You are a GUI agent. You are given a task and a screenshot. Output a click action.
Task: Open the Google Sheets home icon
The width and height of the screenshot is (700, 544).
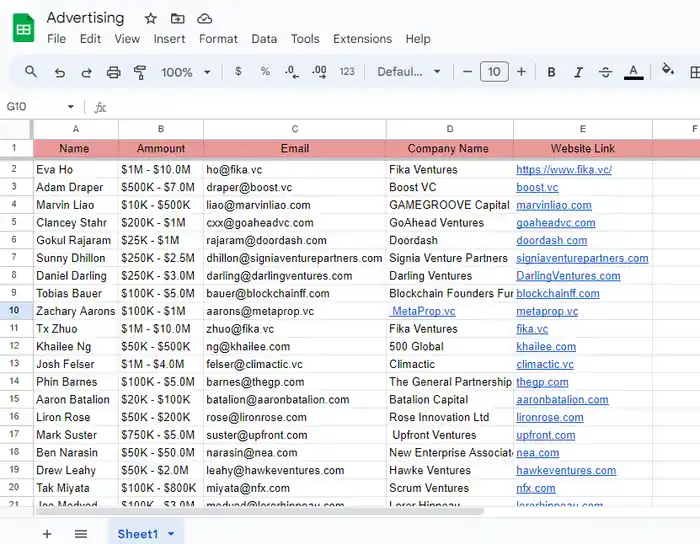[23, 28]
